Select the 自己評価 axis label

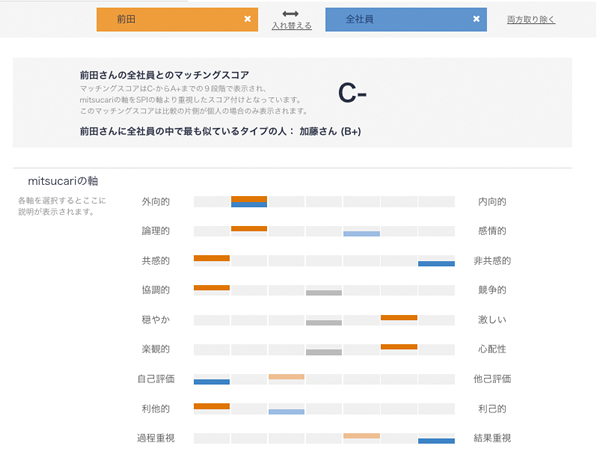156,379
